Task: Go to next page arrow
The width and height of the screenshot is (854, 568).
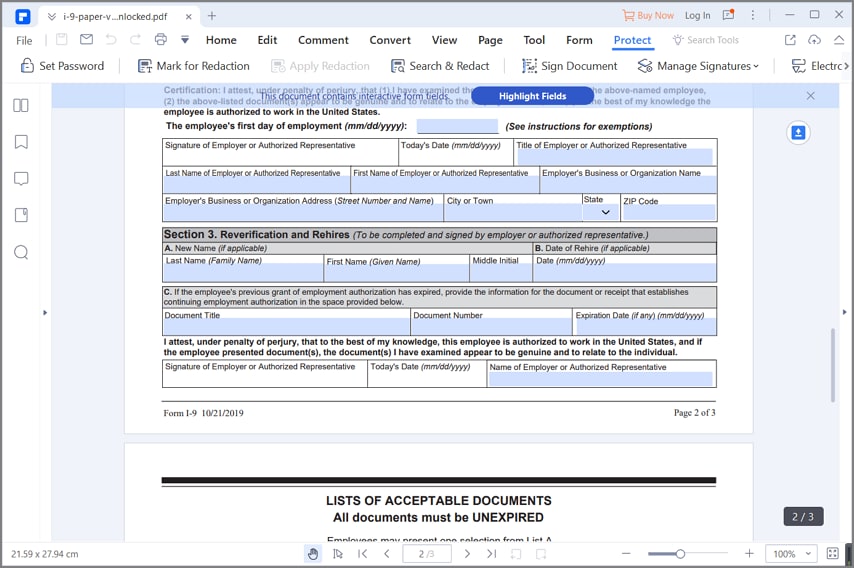Action: click(467, 554)
